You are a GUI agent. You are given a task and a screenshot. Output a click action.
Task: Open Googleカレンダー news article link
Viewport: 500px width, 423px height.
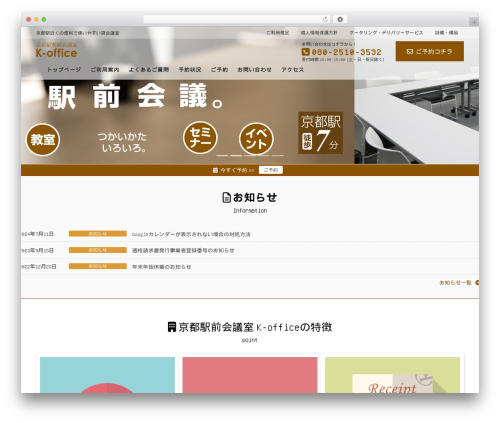pyautogui.click(x=191, y=234)
